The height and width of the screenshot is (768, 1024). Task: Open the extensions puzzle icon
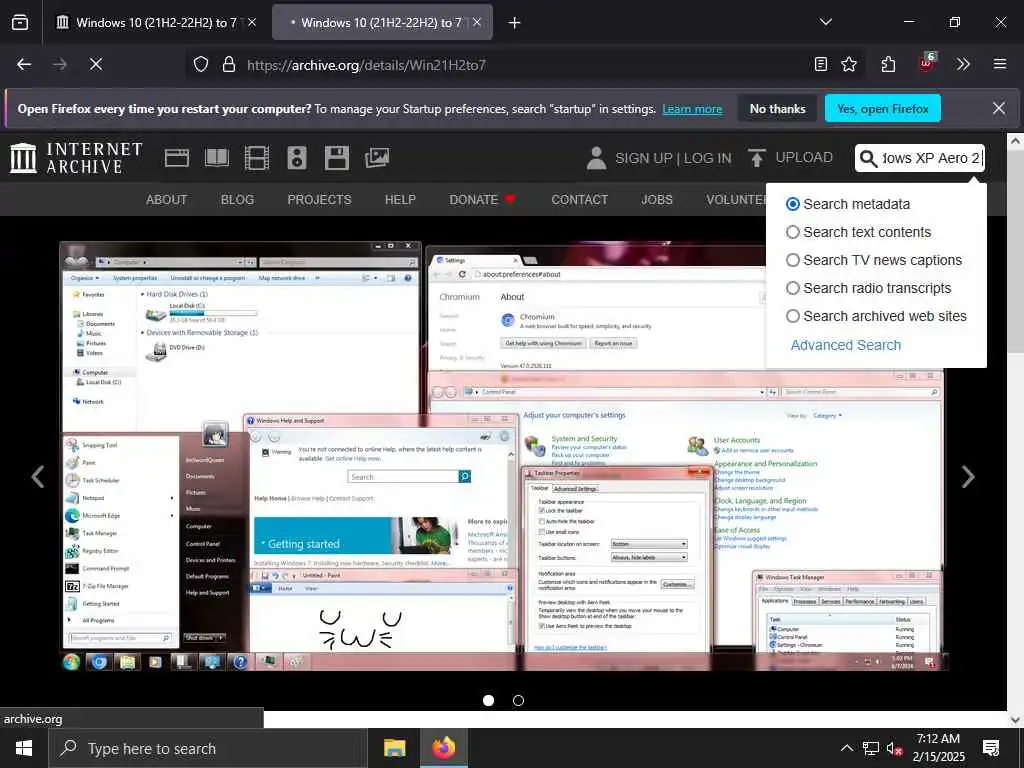(888, 64)
